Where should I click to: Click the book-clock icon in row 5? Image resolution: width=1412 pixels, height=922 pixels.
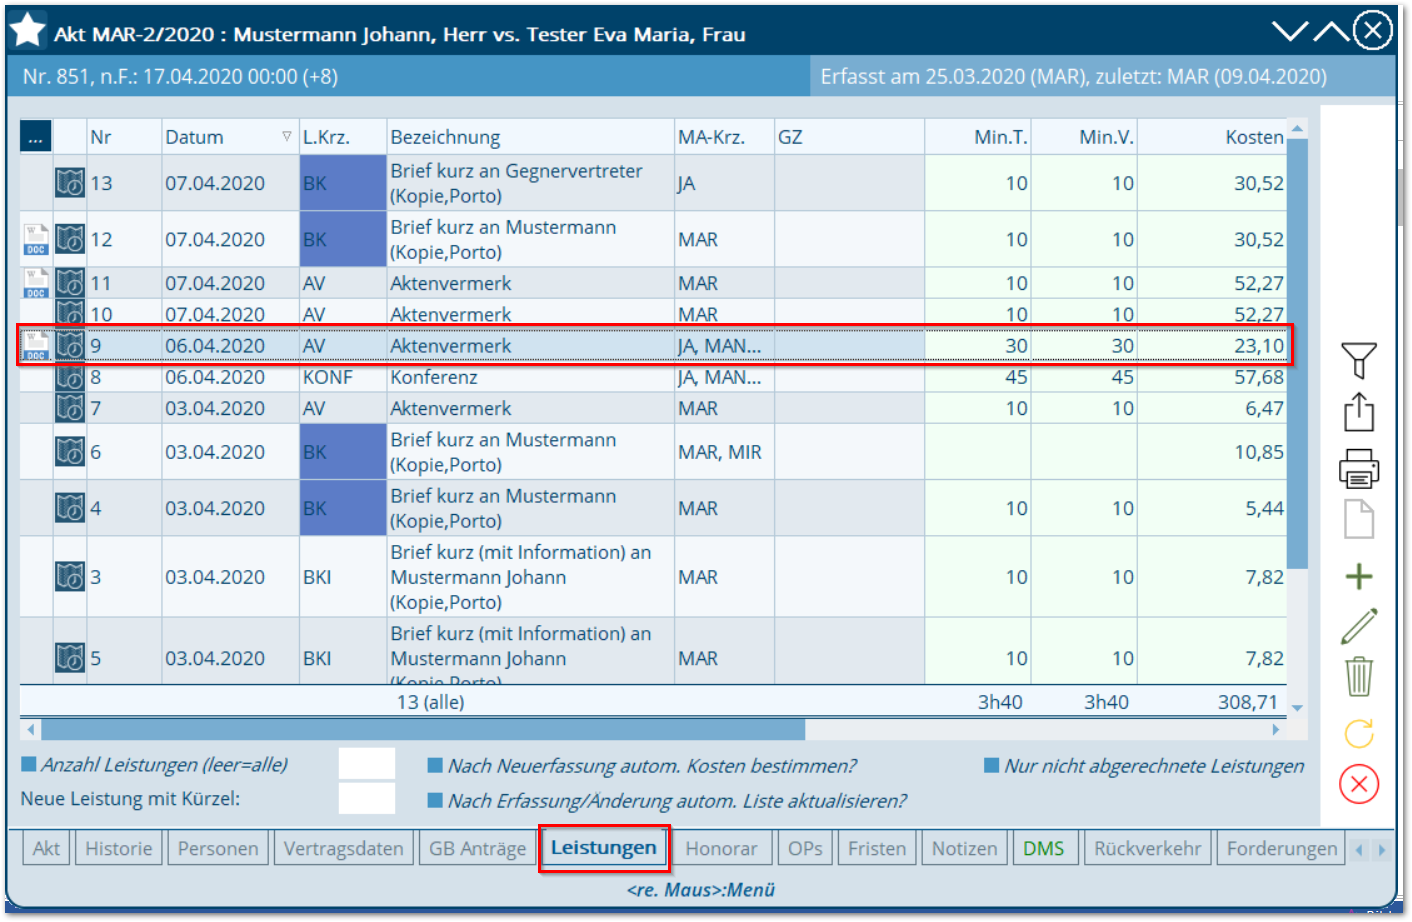[x=70, y=658]
